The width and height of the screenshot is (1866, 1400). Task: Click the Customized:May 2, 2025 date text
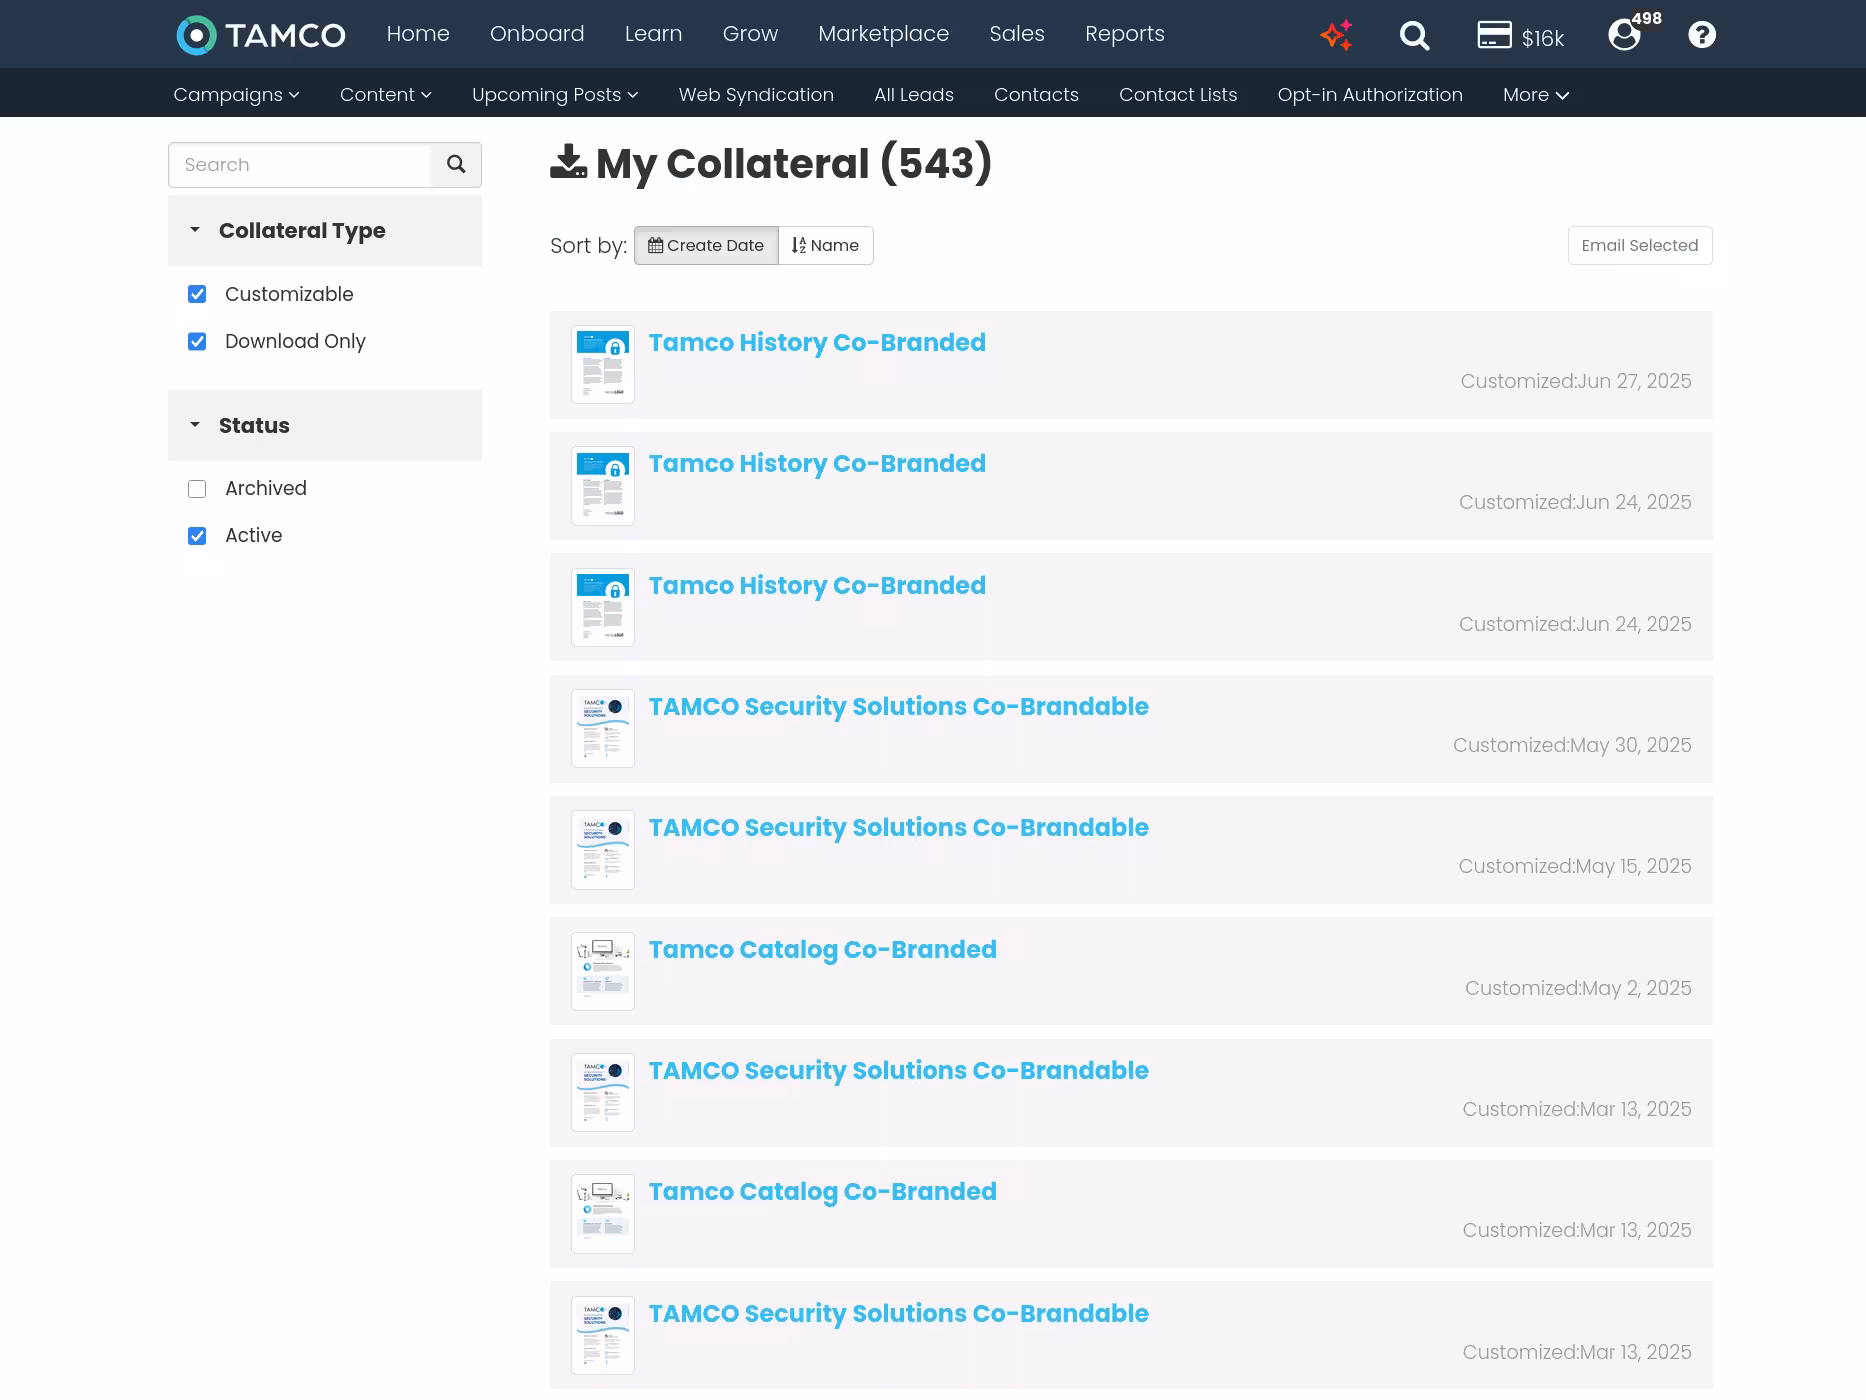[1578, 989]
